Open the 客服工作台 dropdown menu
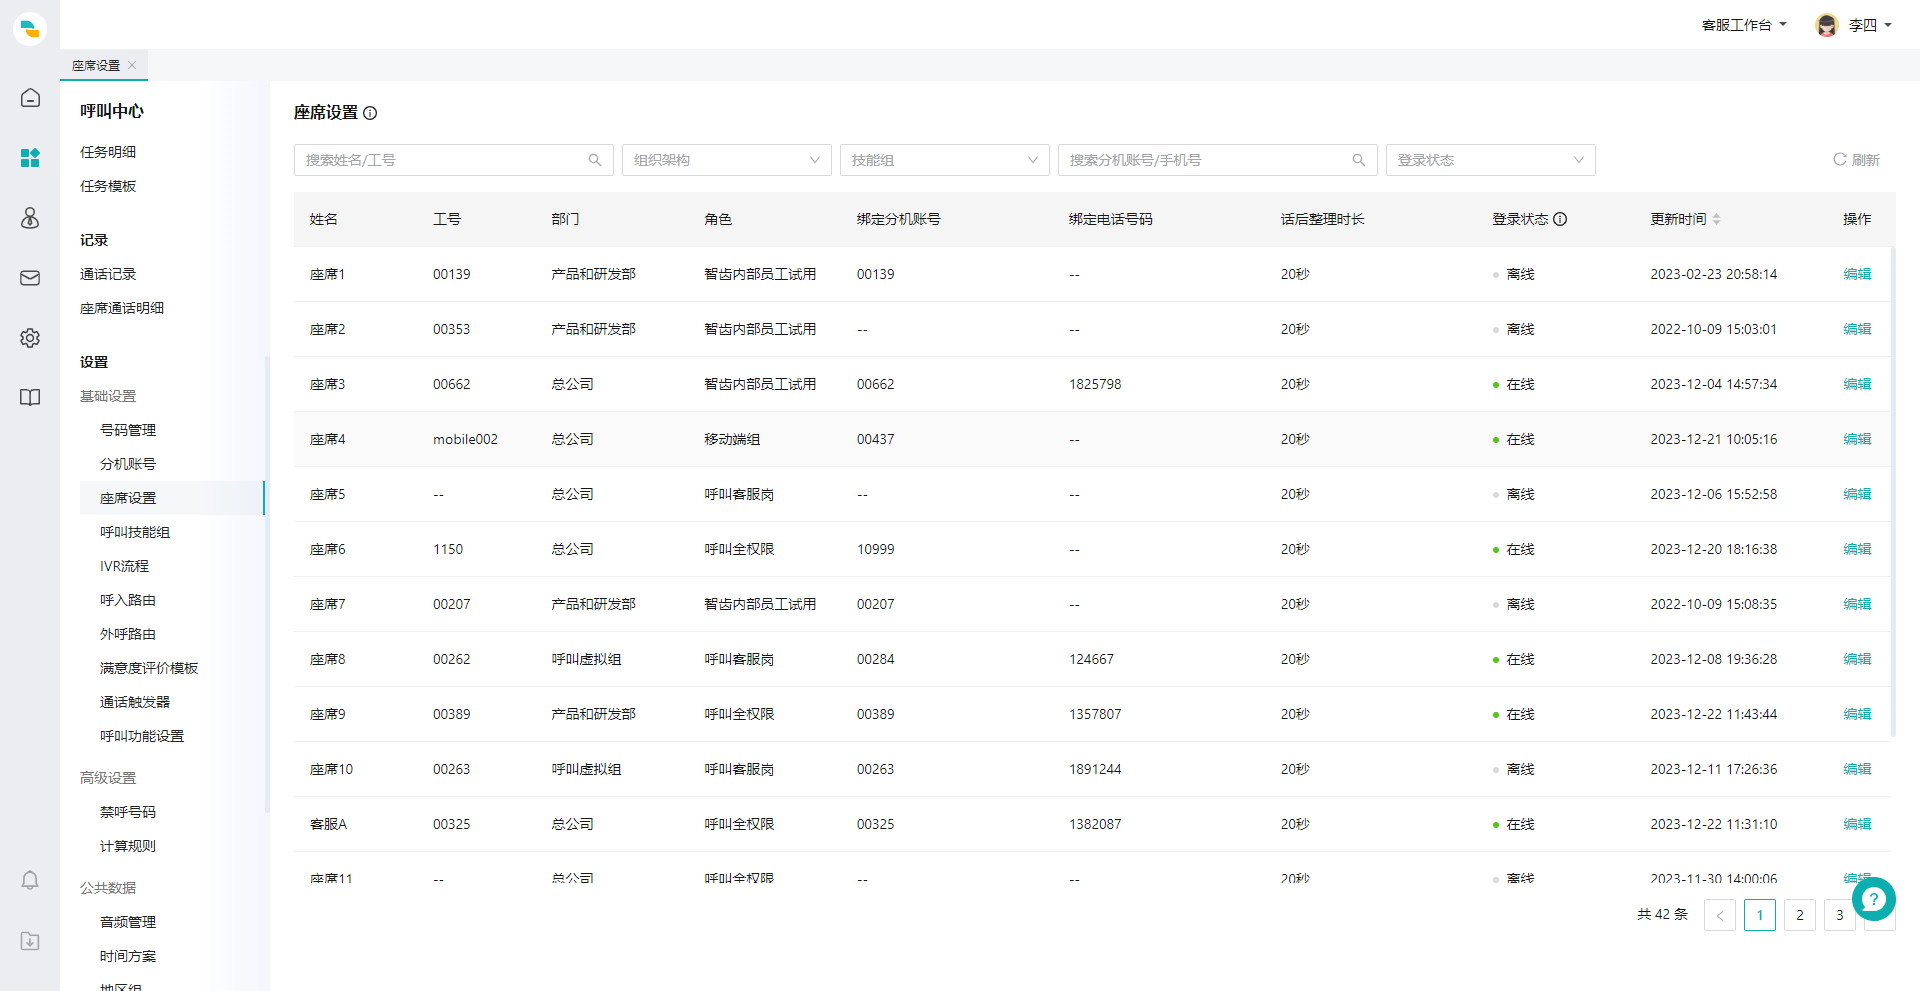Viewport: 1920px width, 991px height. [x=1744, y=25]
